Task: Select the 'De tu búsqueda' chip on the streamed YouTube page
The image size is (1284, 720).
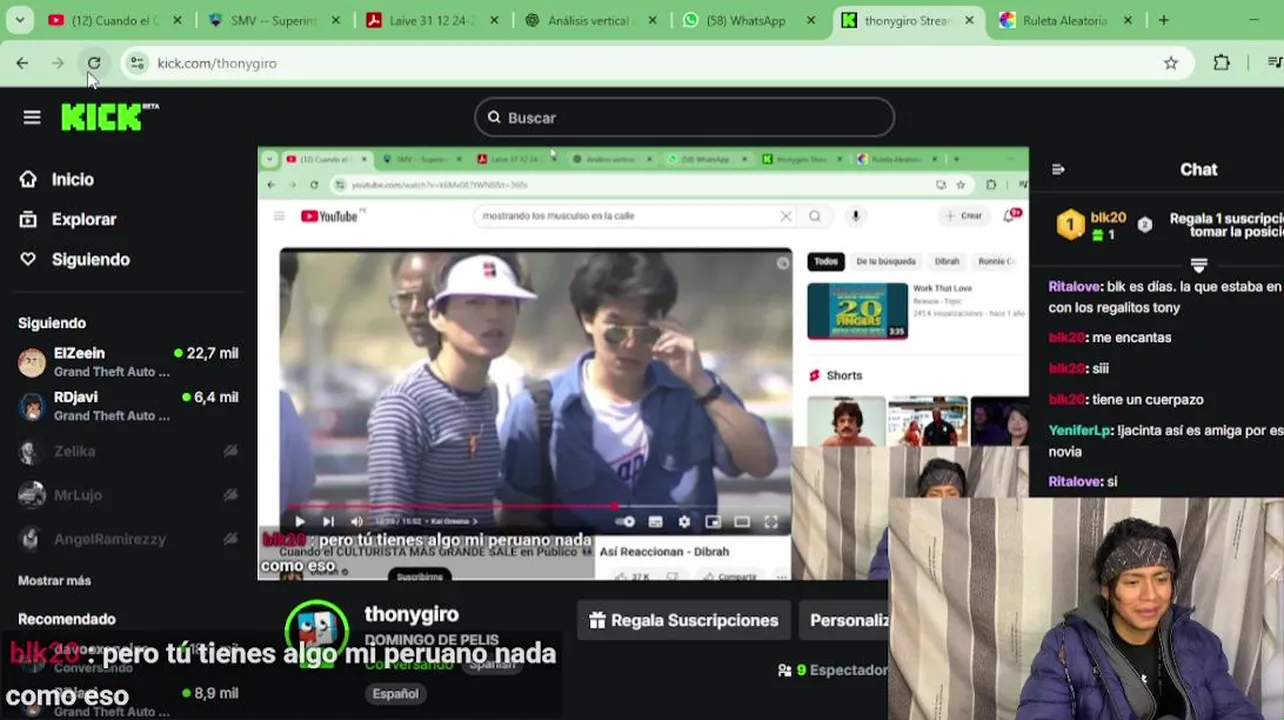Action: [x=886, y=261]
